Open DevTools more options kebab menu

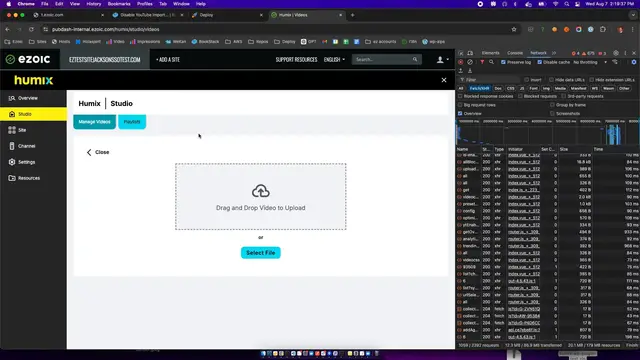point(625,53)
